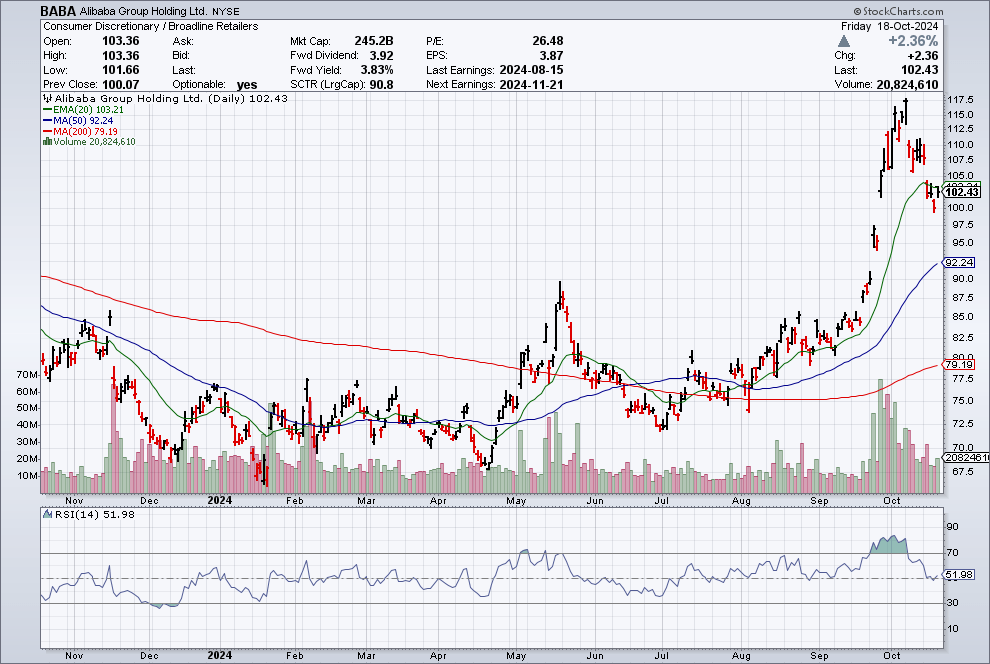Click the price chart legend icon beside Alibaba (Daily)
The image size is (990, 664).
[x=45, y=99]
